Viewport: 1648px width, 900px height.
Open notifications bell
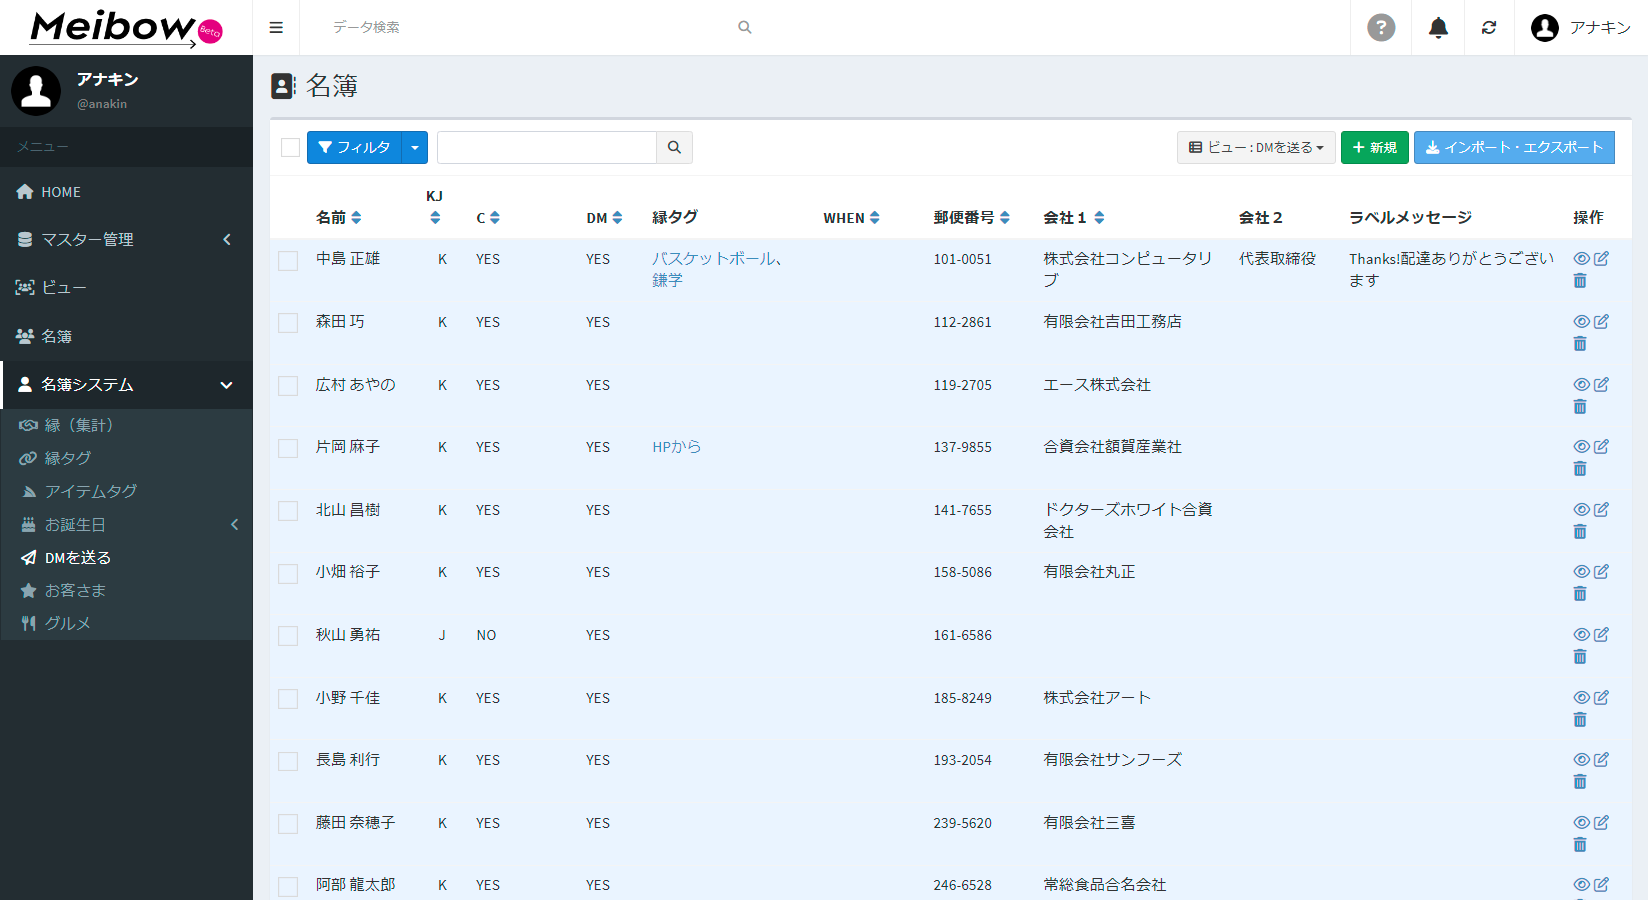(x=1438, y=28)
